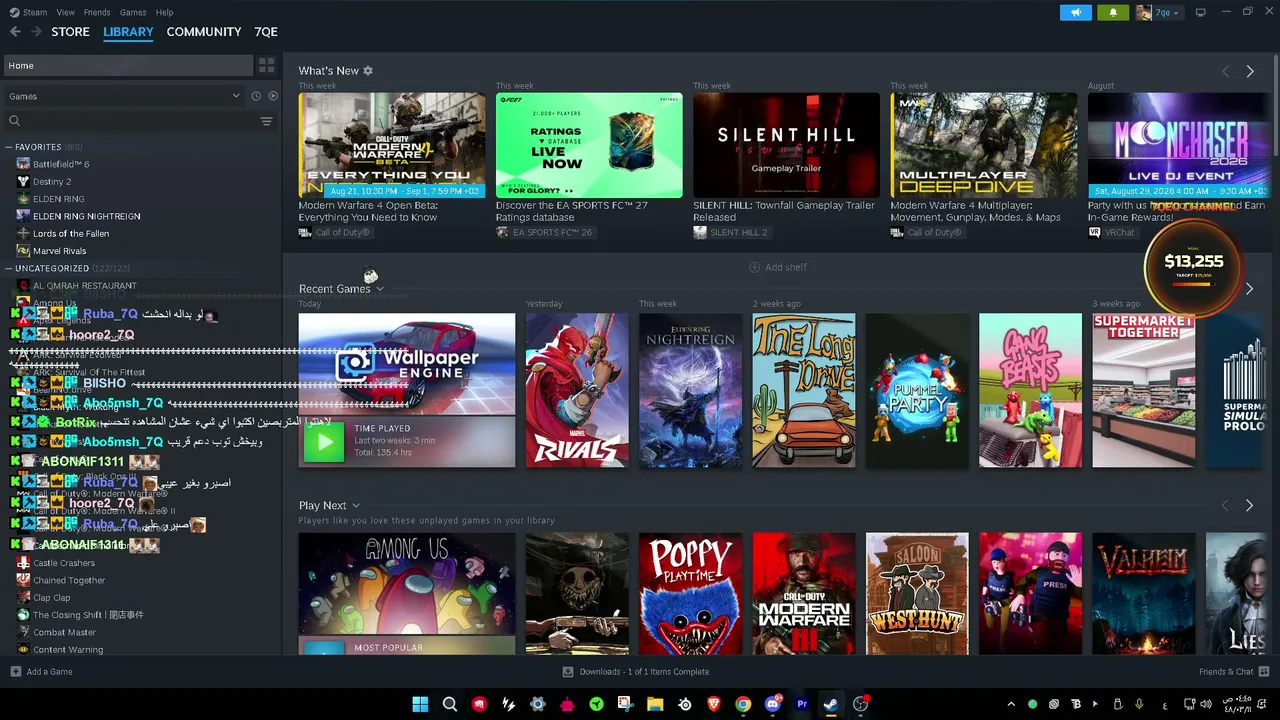Open the Games menu
1280x720 pixels.
(133, 12)
